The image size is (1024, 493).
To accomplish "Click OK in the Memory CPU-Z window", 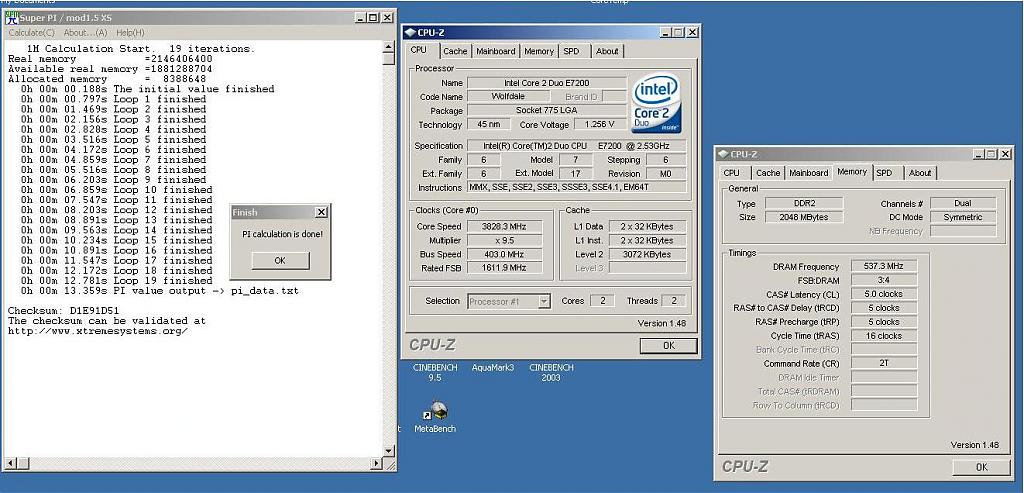I will pyautogui.click(x=981, y=467).
